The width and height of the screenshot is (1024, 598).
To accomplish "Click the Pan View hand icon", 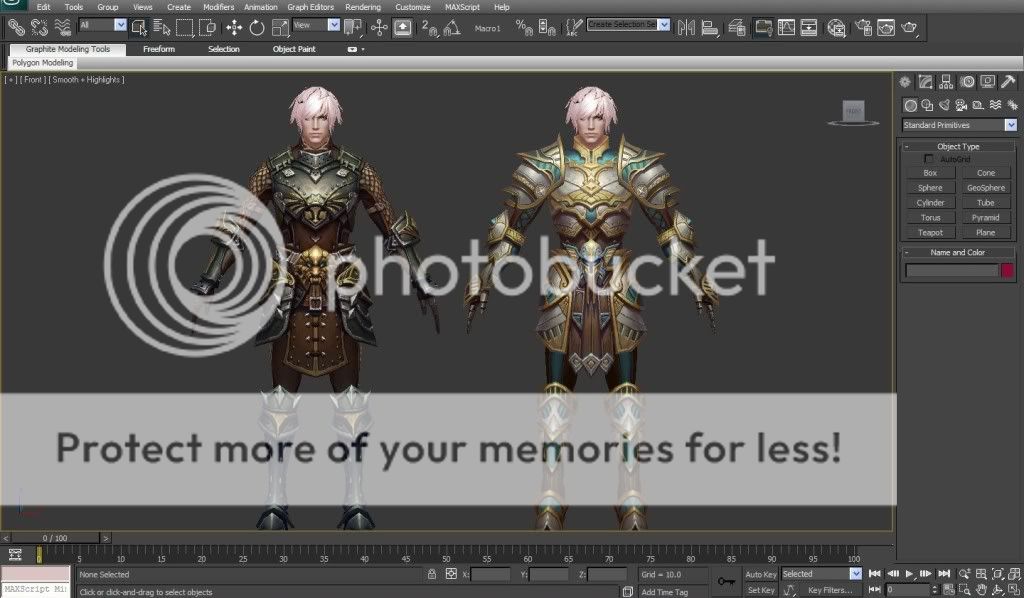I will point(981,590).
